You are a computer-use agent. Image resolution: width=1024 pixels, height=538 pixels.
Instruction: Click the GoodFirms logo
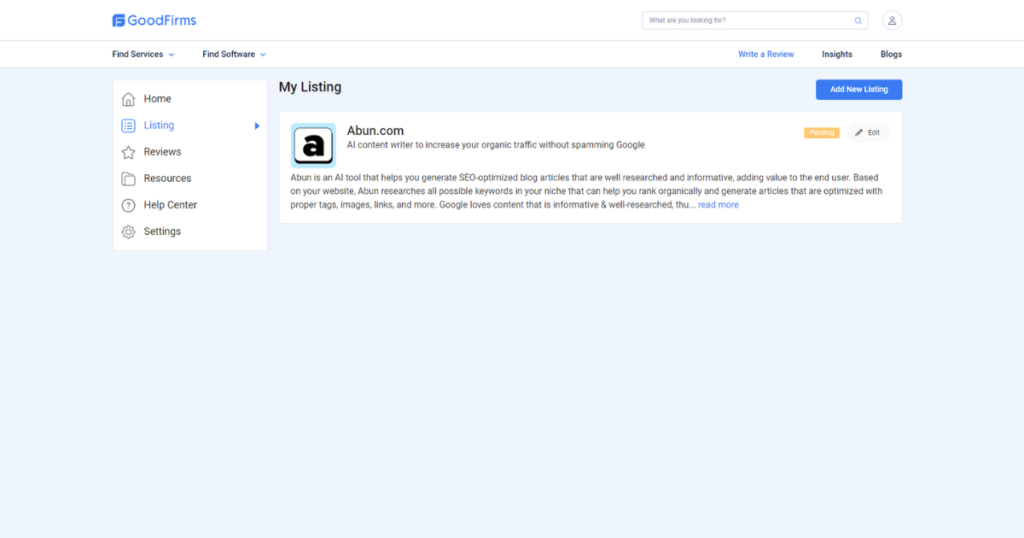point(154,20)
